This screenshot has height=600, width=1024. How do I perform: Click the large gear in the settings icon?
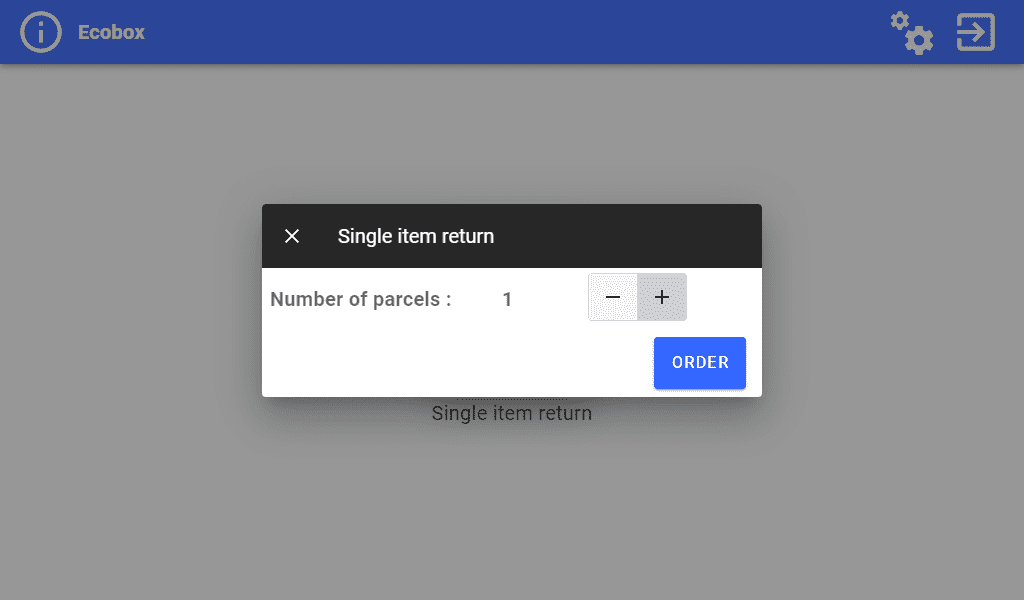click(x=920, y=40)
